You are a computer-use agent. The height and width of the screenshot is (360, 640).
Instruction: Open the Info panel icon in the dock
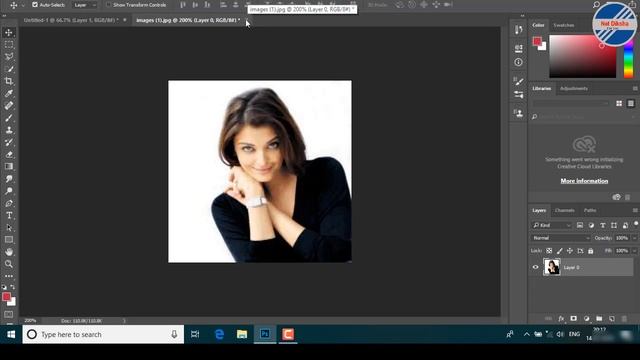click(x=518, y=62)
